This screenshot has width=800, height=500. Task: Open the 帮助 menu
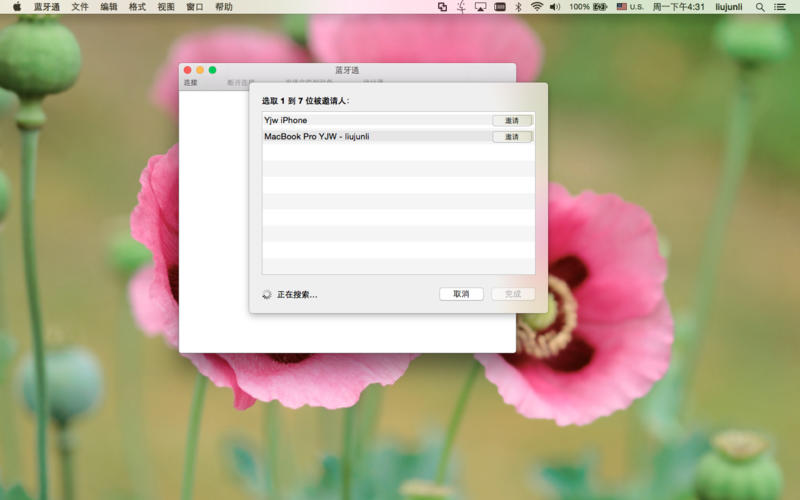[223, 7]
